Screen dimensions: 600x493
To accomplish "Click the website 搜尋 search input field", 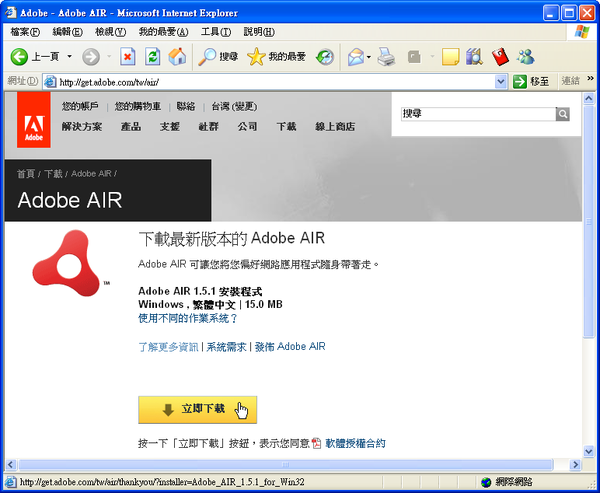I will (478, 114).
